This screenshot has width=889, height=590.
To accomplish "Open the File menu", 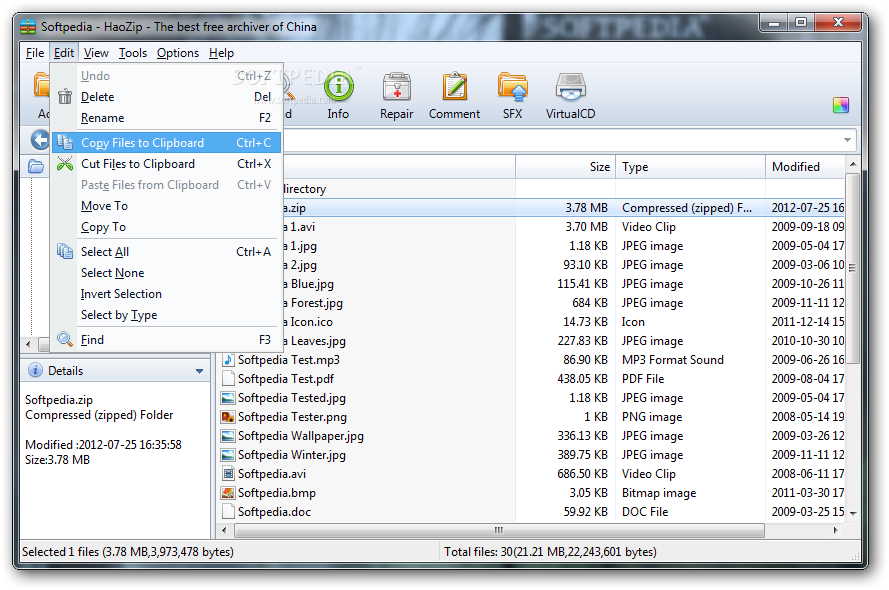I will click(35, 53).
